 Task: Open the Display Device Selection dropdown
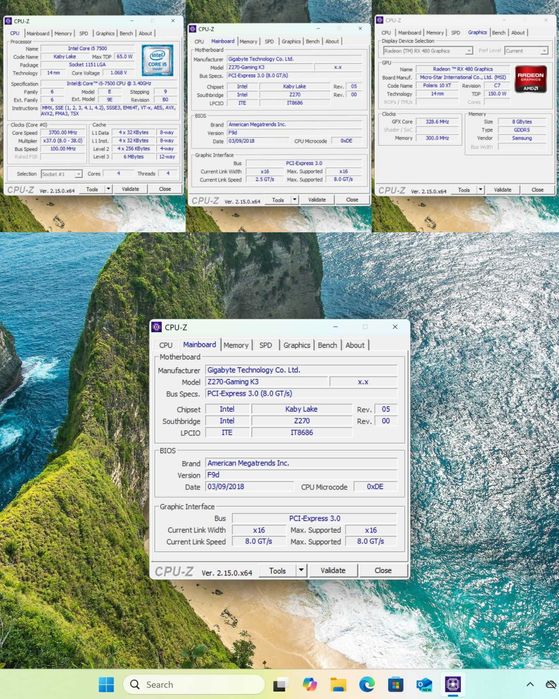click(427, 51)
